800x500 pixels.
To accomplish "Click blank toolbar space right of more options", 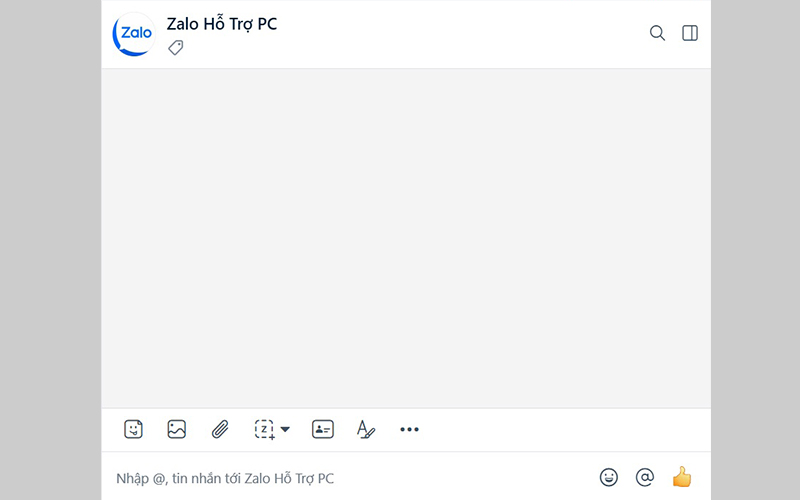I will point(560,429).
